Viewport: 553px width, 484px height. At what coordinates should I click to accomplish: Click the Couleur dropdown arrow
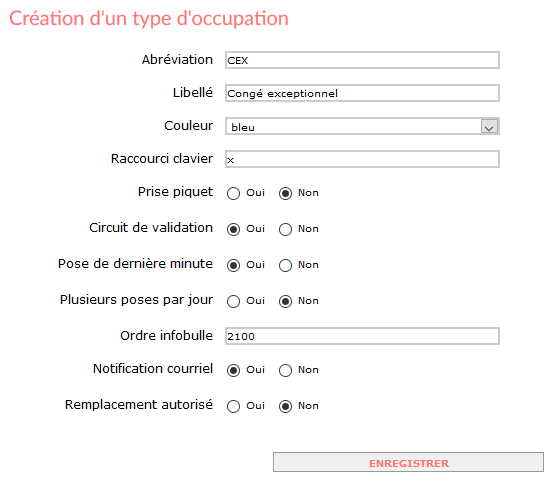[489, 127]
